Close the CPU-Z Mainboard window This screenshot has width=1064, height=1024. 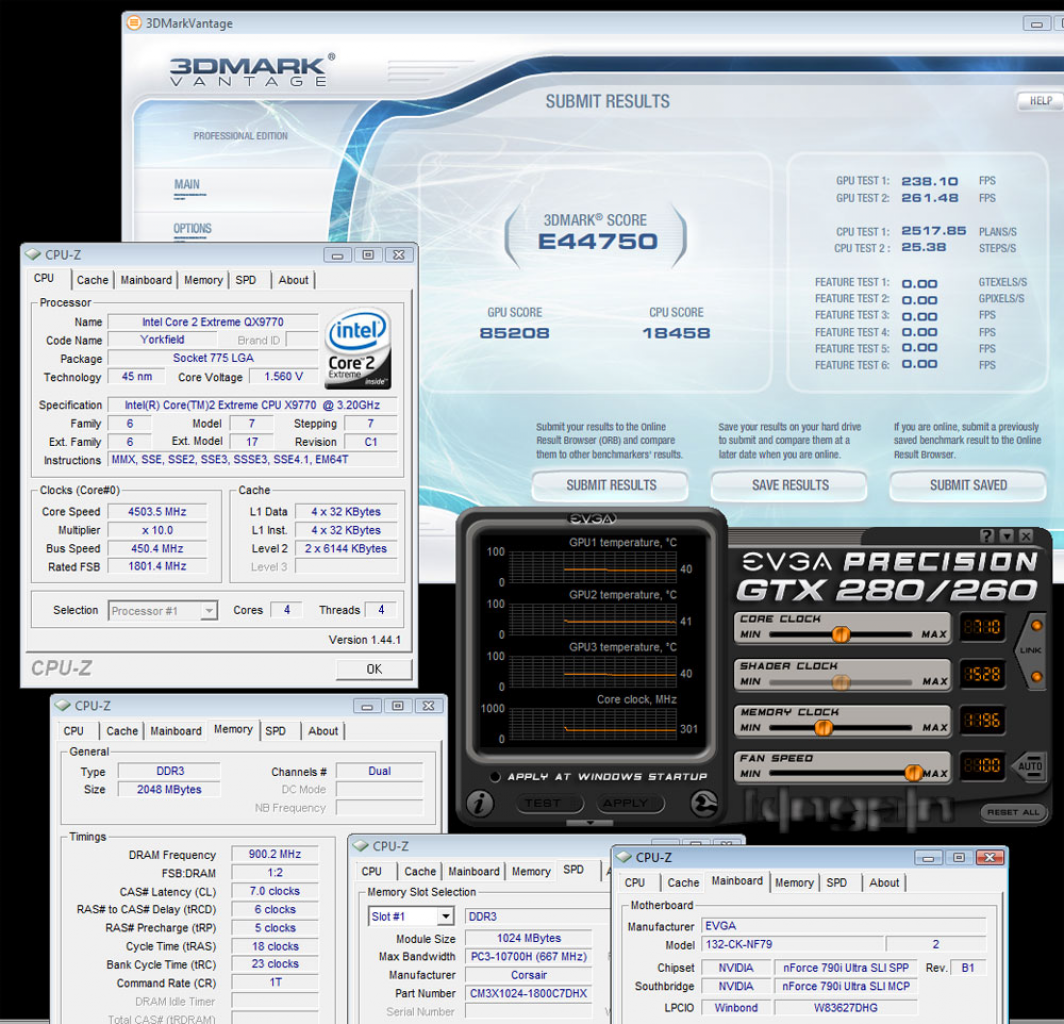990,858
